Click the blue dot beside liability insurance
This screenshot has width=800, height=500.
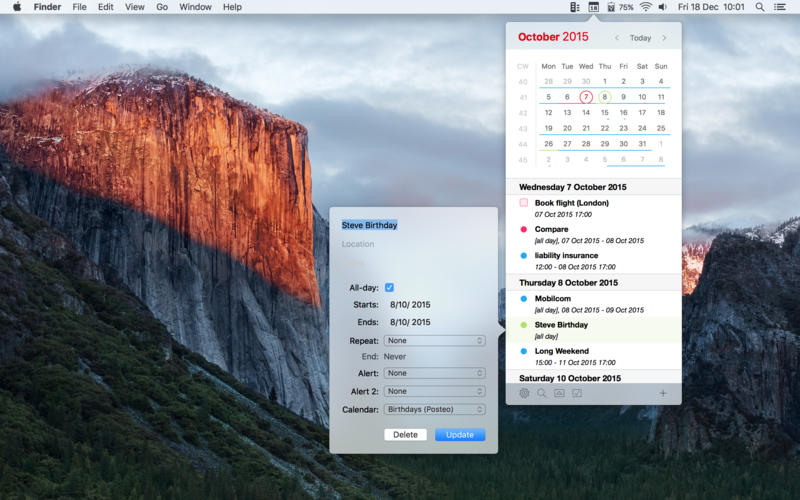coord(523,256)
